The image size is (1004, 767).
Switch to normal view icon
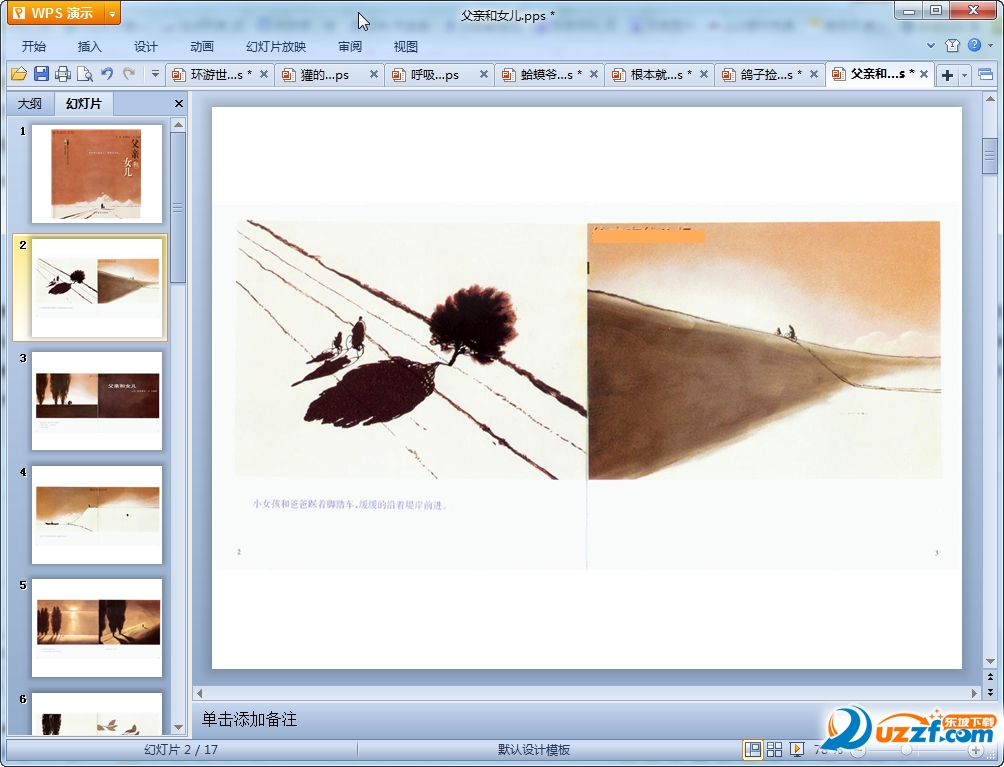(752, 749)
